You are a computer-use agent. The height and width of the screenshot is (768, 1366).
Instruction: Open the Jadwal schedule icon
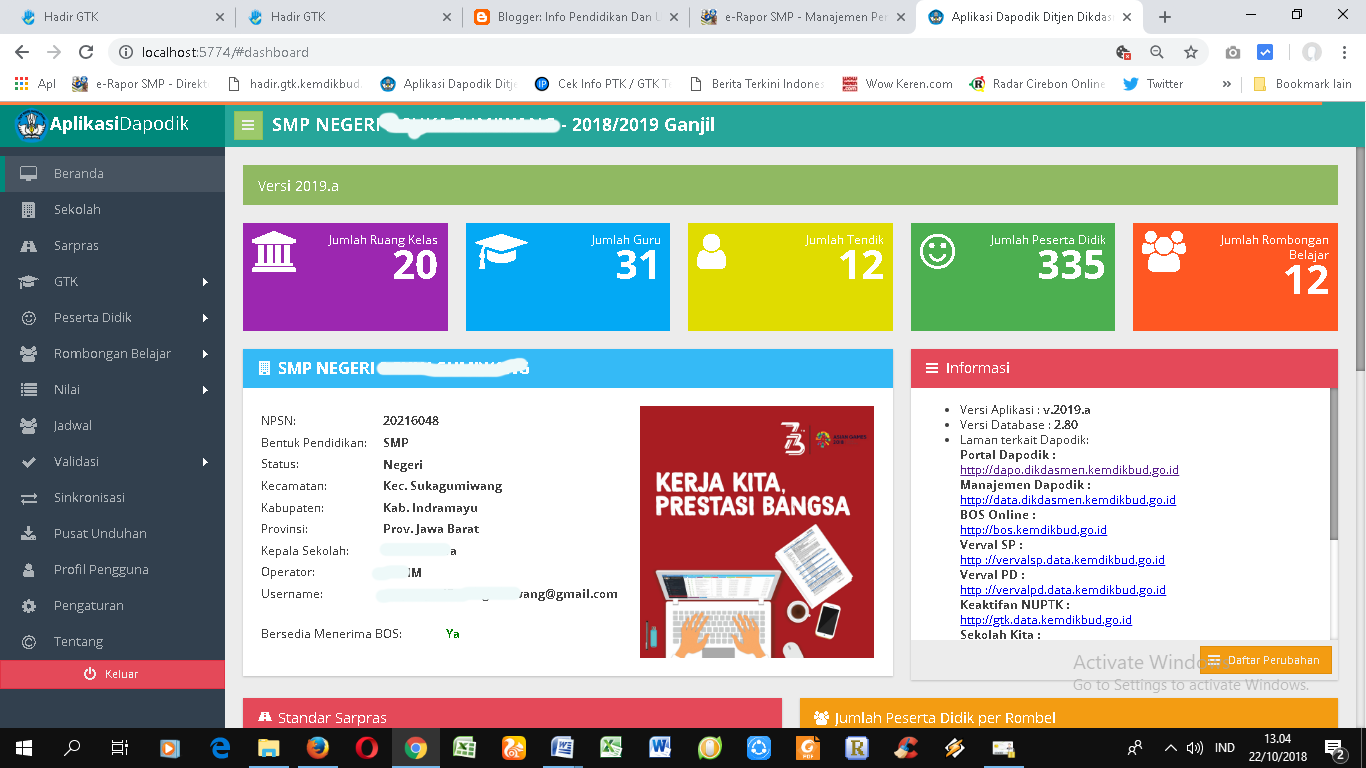[30, 425]
